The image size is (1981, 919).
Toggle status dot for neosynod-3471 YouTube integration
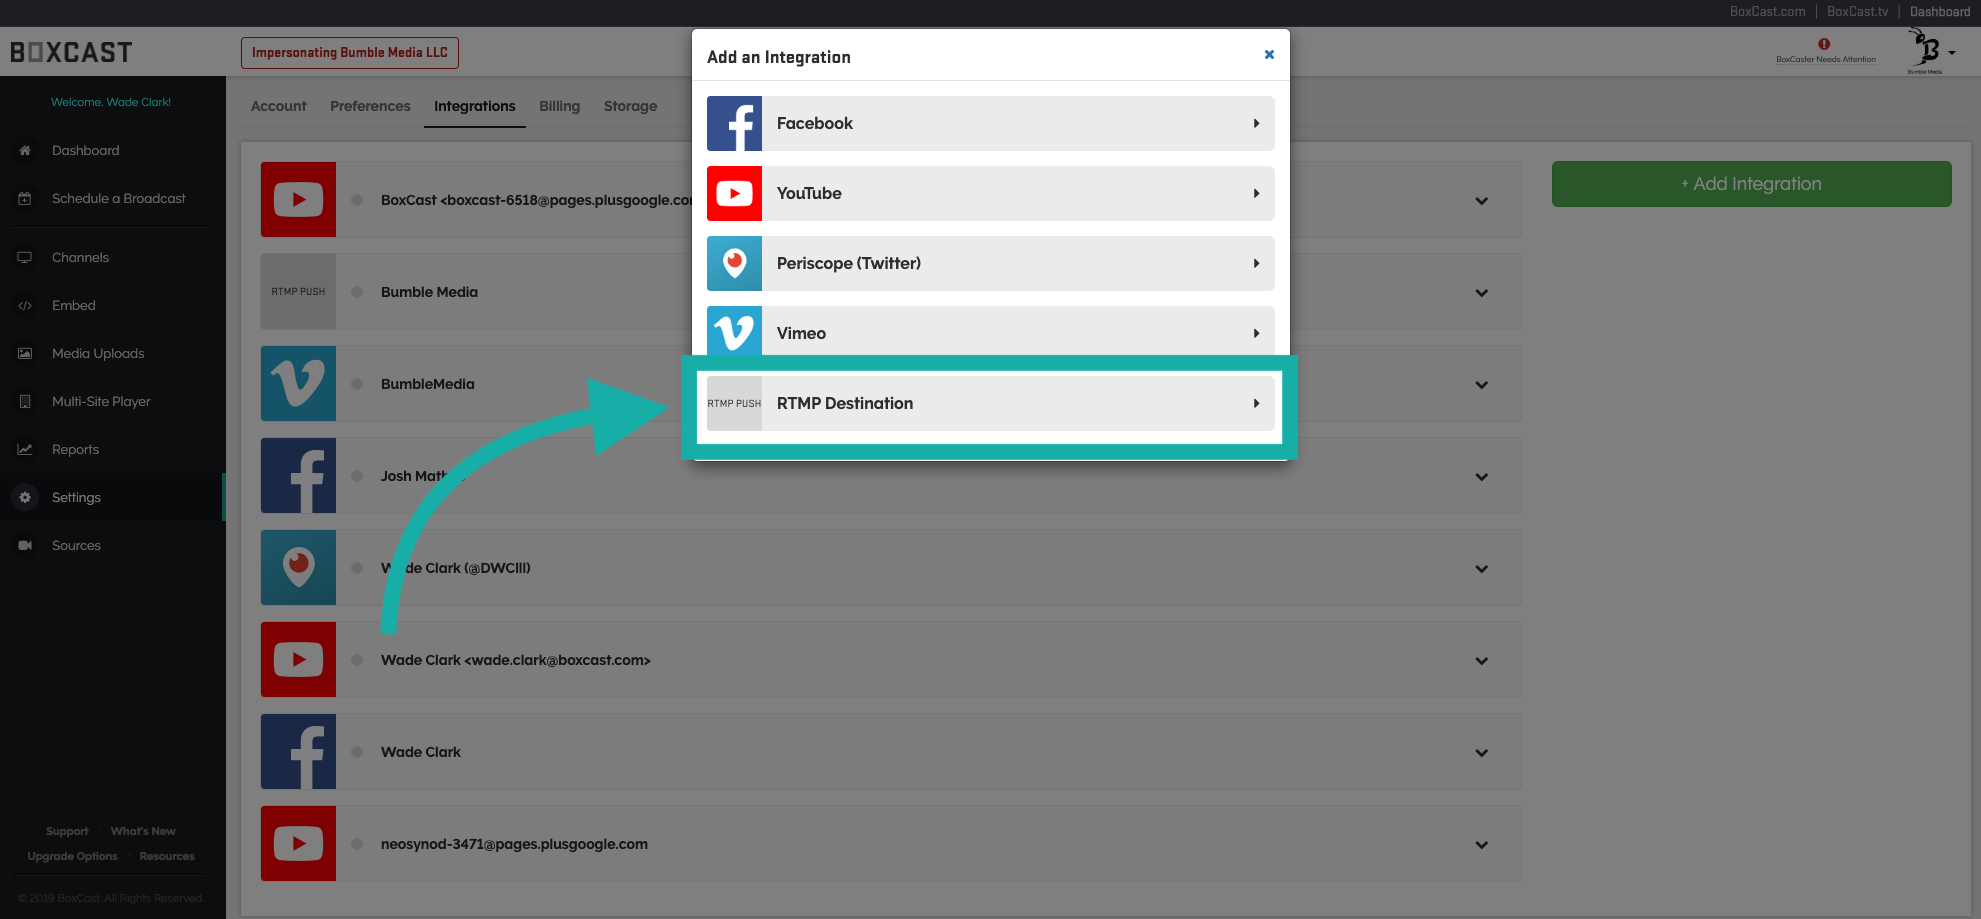(x=357, y=844)
